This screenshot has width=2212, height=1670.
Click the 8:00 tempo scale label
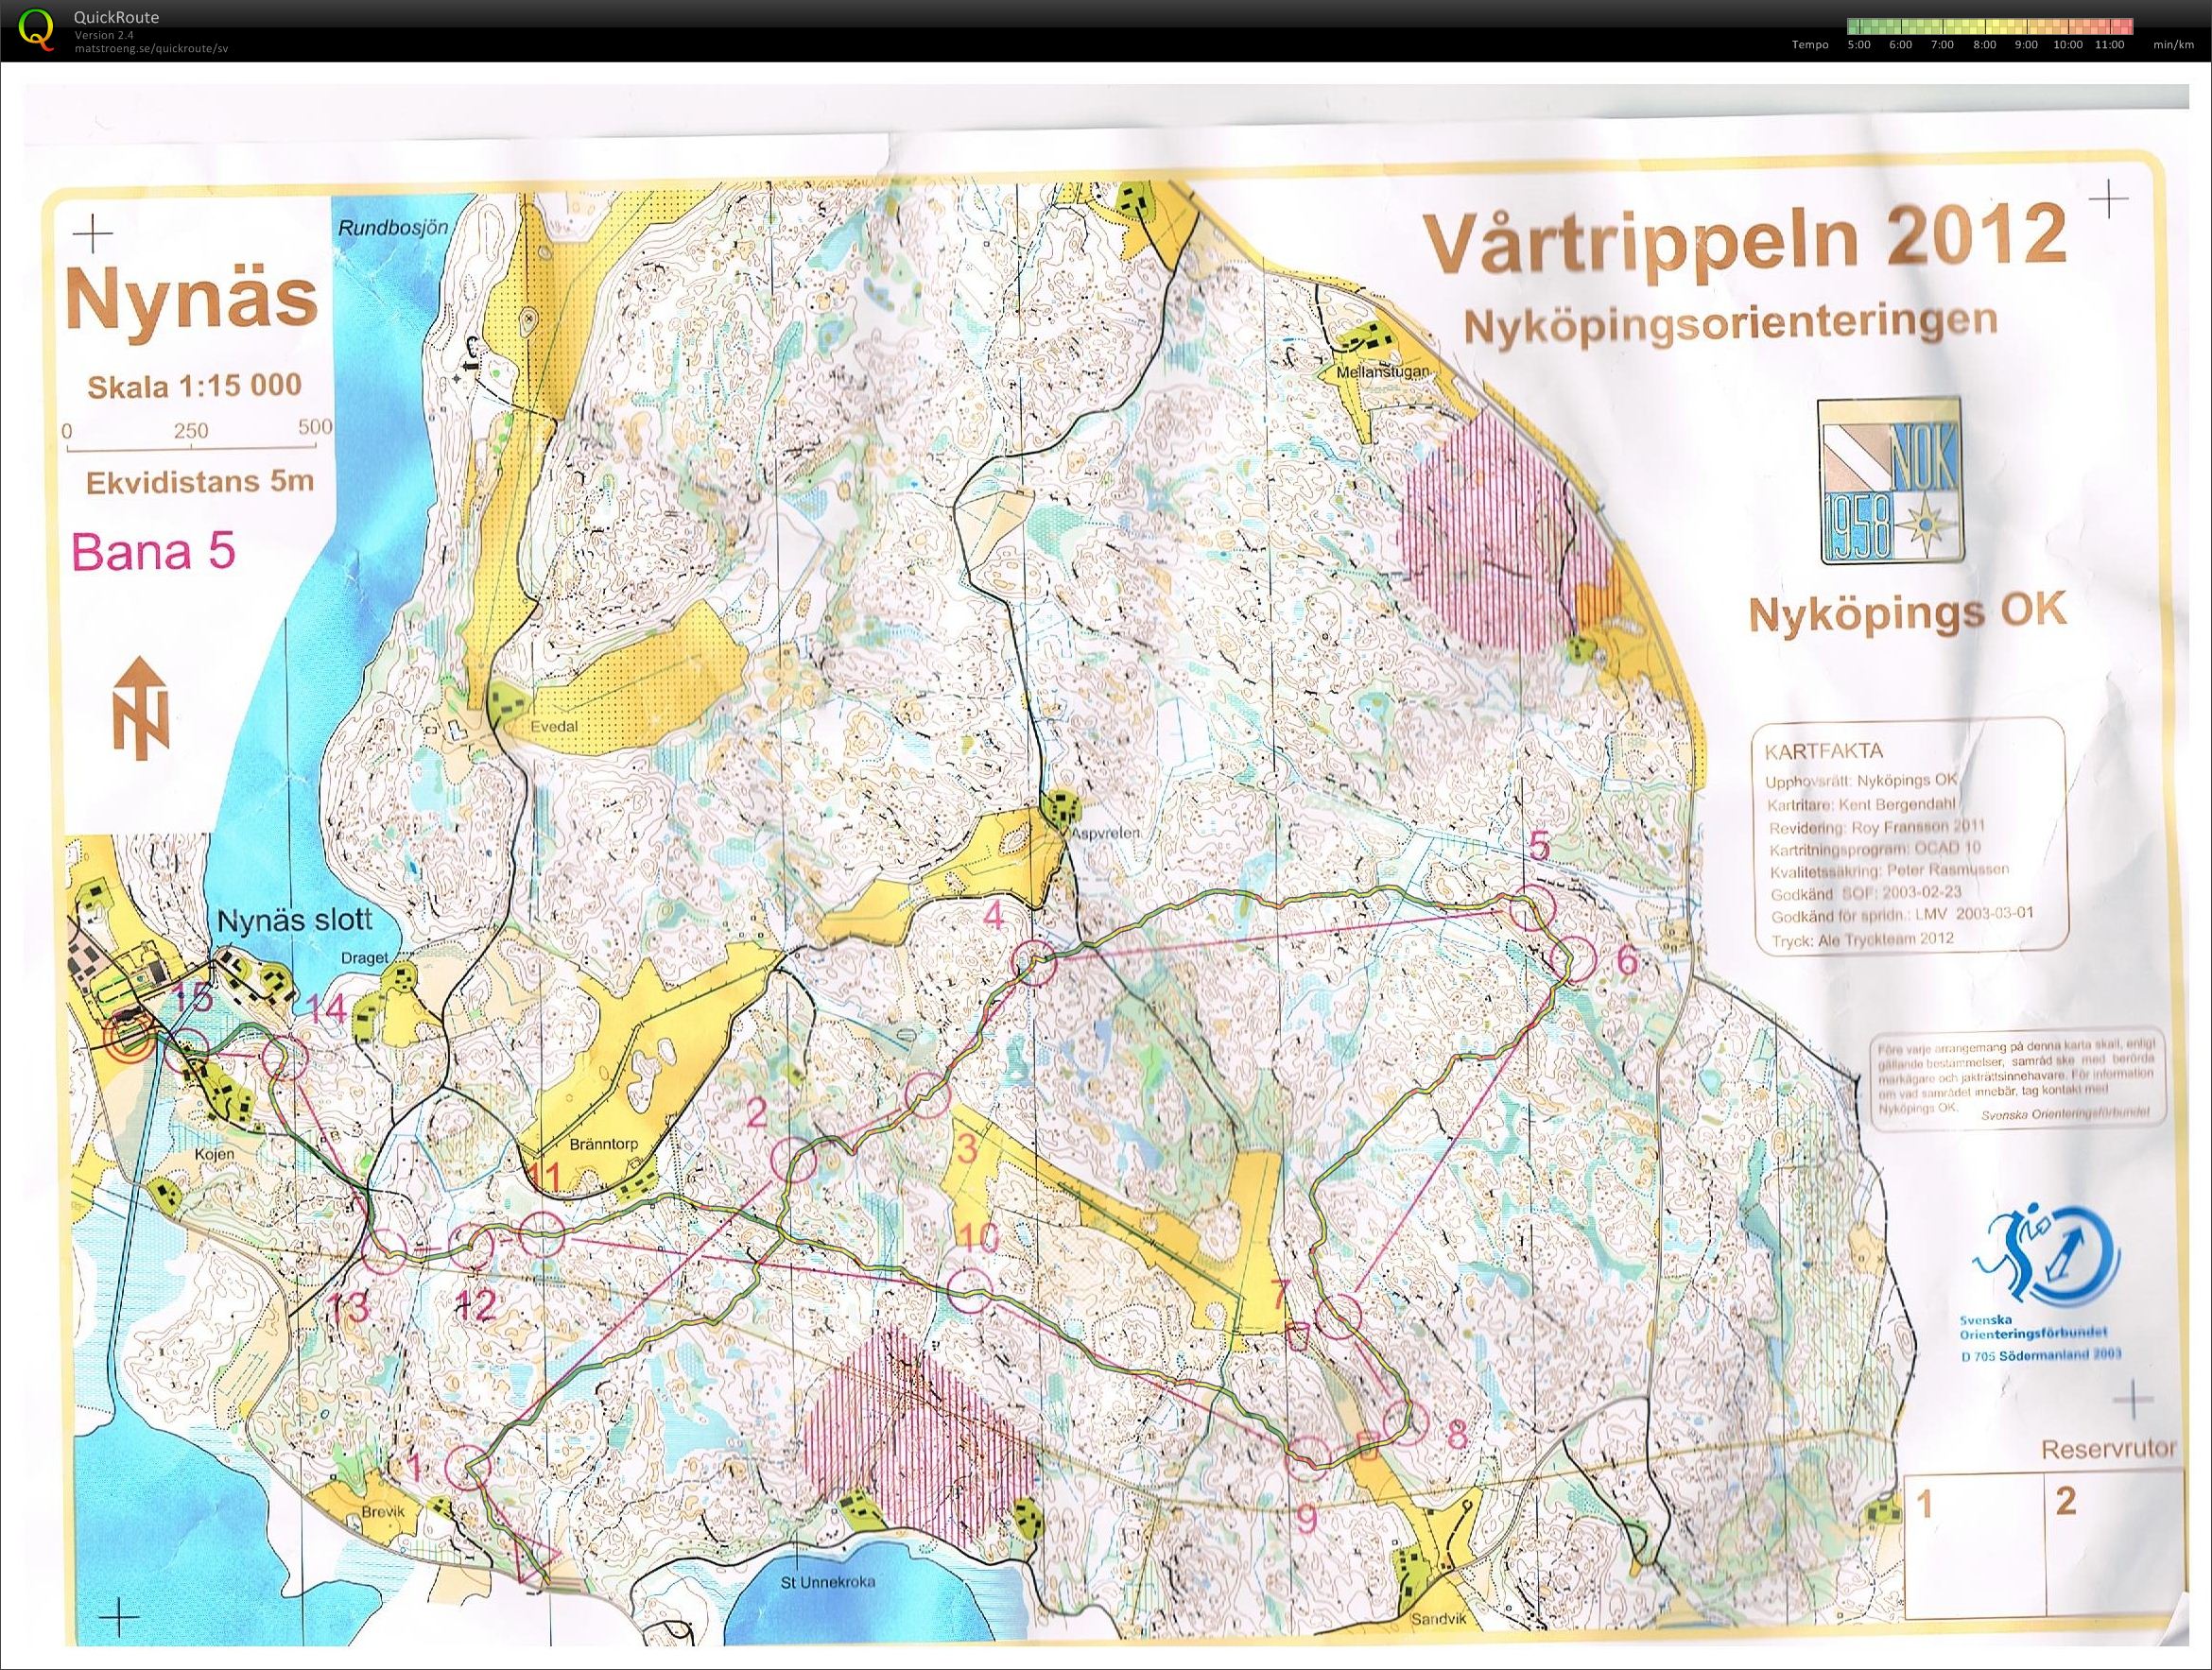pyautogui.click(x=1984, y=45)
